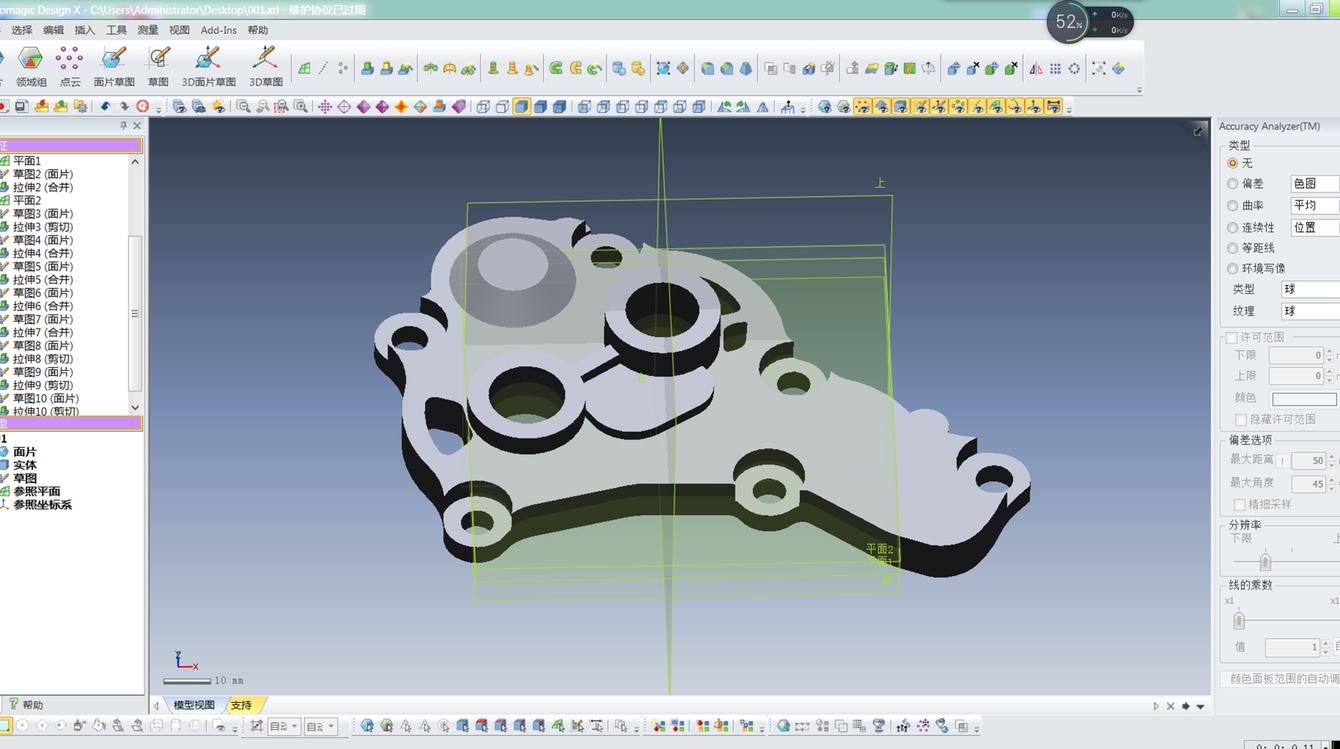Open the 测量 menu
This screenshot has width=1340, height=749.
coord(148,30)
